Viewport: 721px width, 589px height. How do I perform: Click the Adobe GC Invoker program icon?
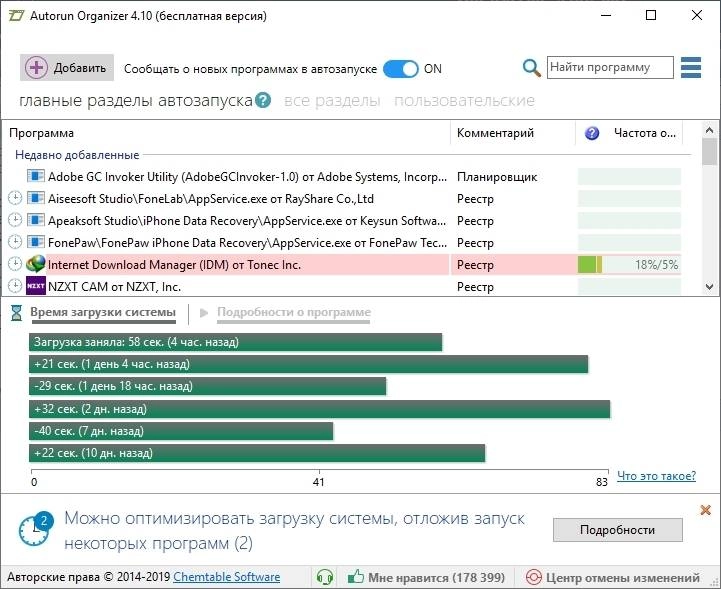click(35, 176)
